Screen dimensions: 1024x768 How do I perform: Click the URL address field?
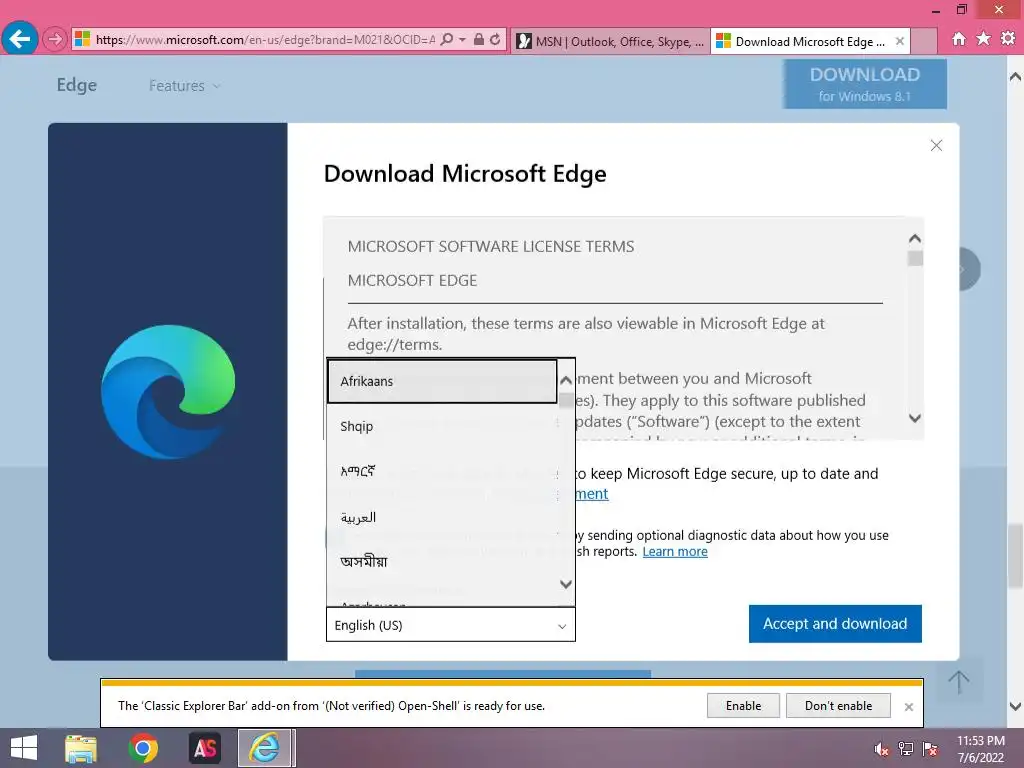[264, 39]
